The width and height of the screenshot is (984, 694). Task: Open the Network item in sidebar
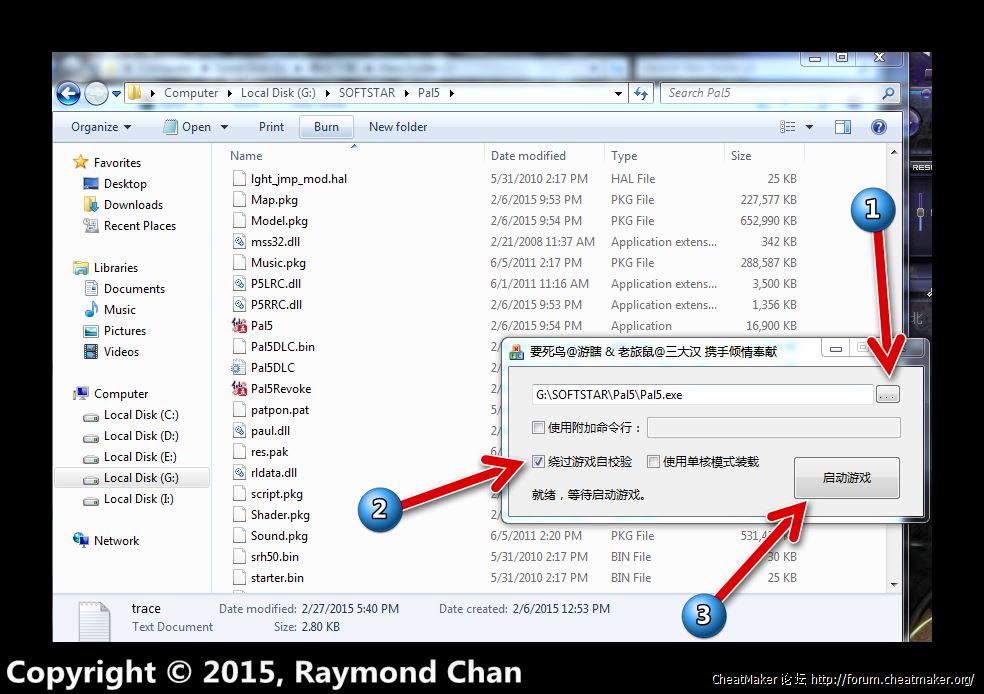tap(116, 541)
